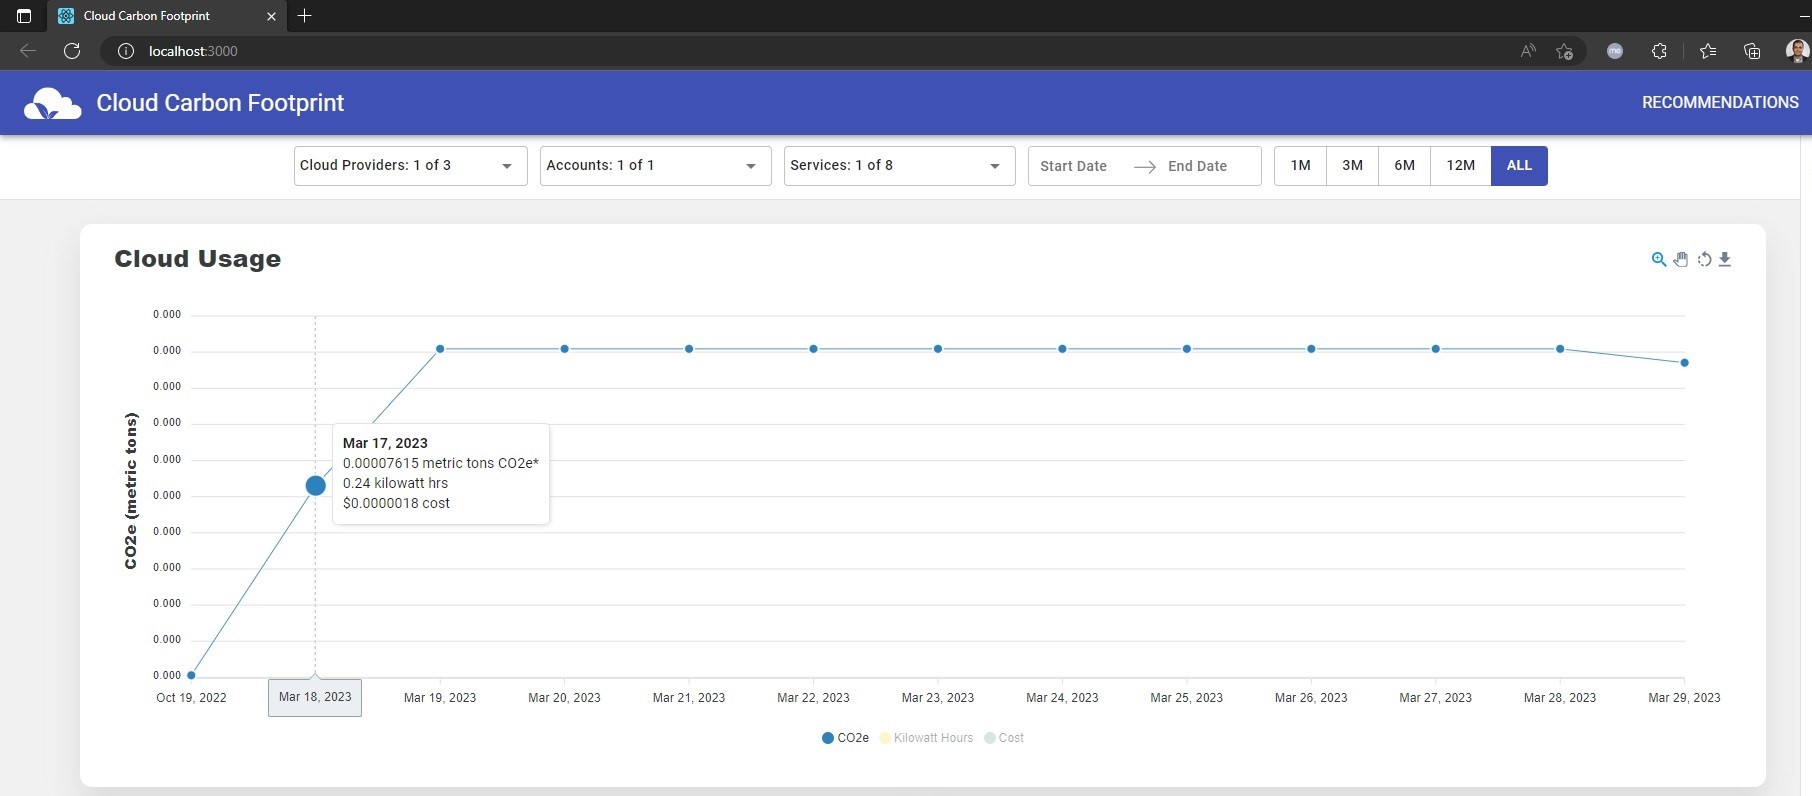
Task: Select the 6M date range
Action: tap(1404, 166)
